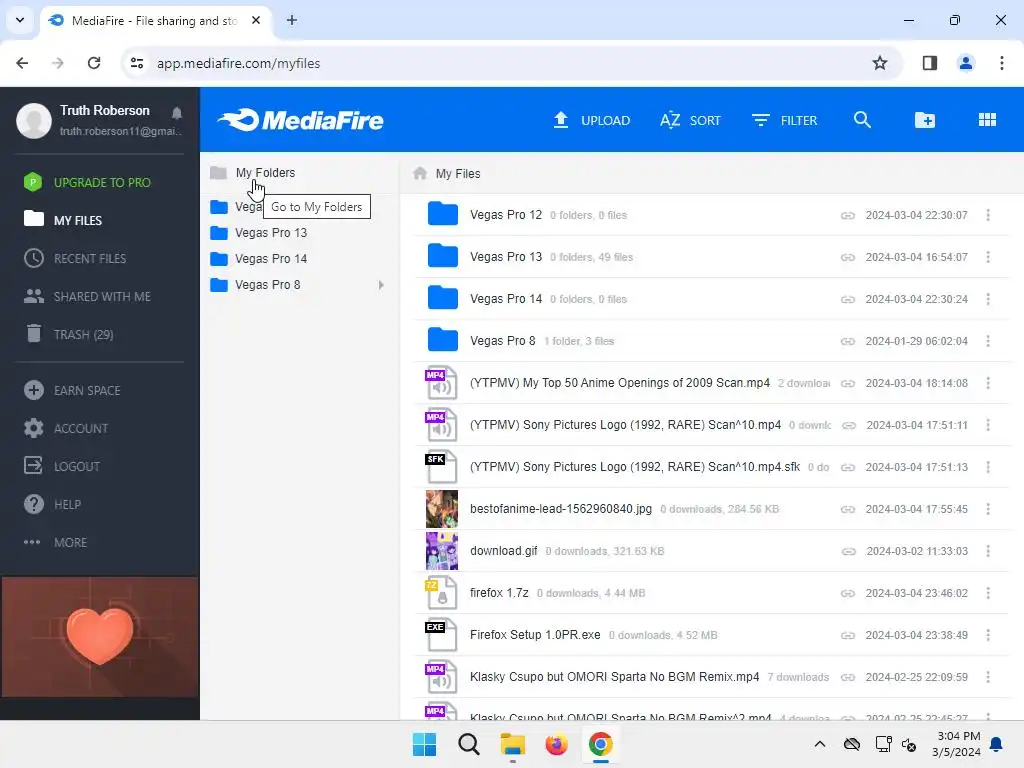Image resolution: width=1024 pixels, height=768 pixels.
Task: Click the bestofanime-lead jpg thumbnail
Action: coord(441,509)
